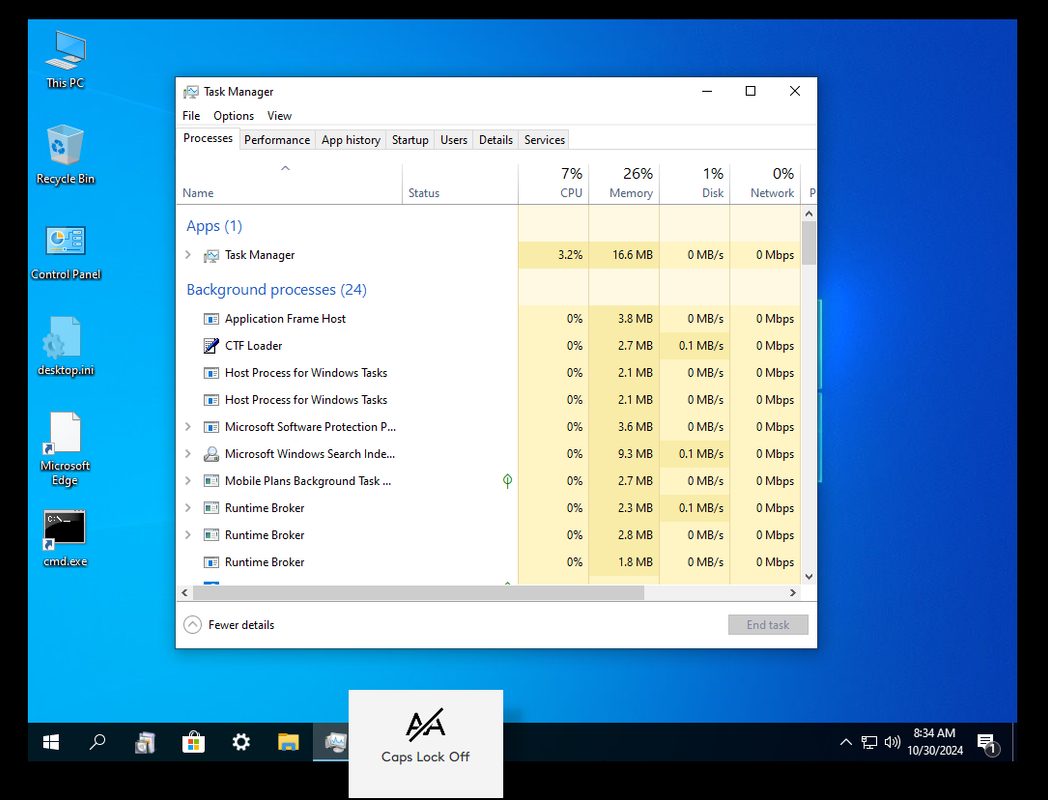Click the Task Manager title bar icon
The height and width of the screenshot is (800, 1048).
tap(191, 92)
